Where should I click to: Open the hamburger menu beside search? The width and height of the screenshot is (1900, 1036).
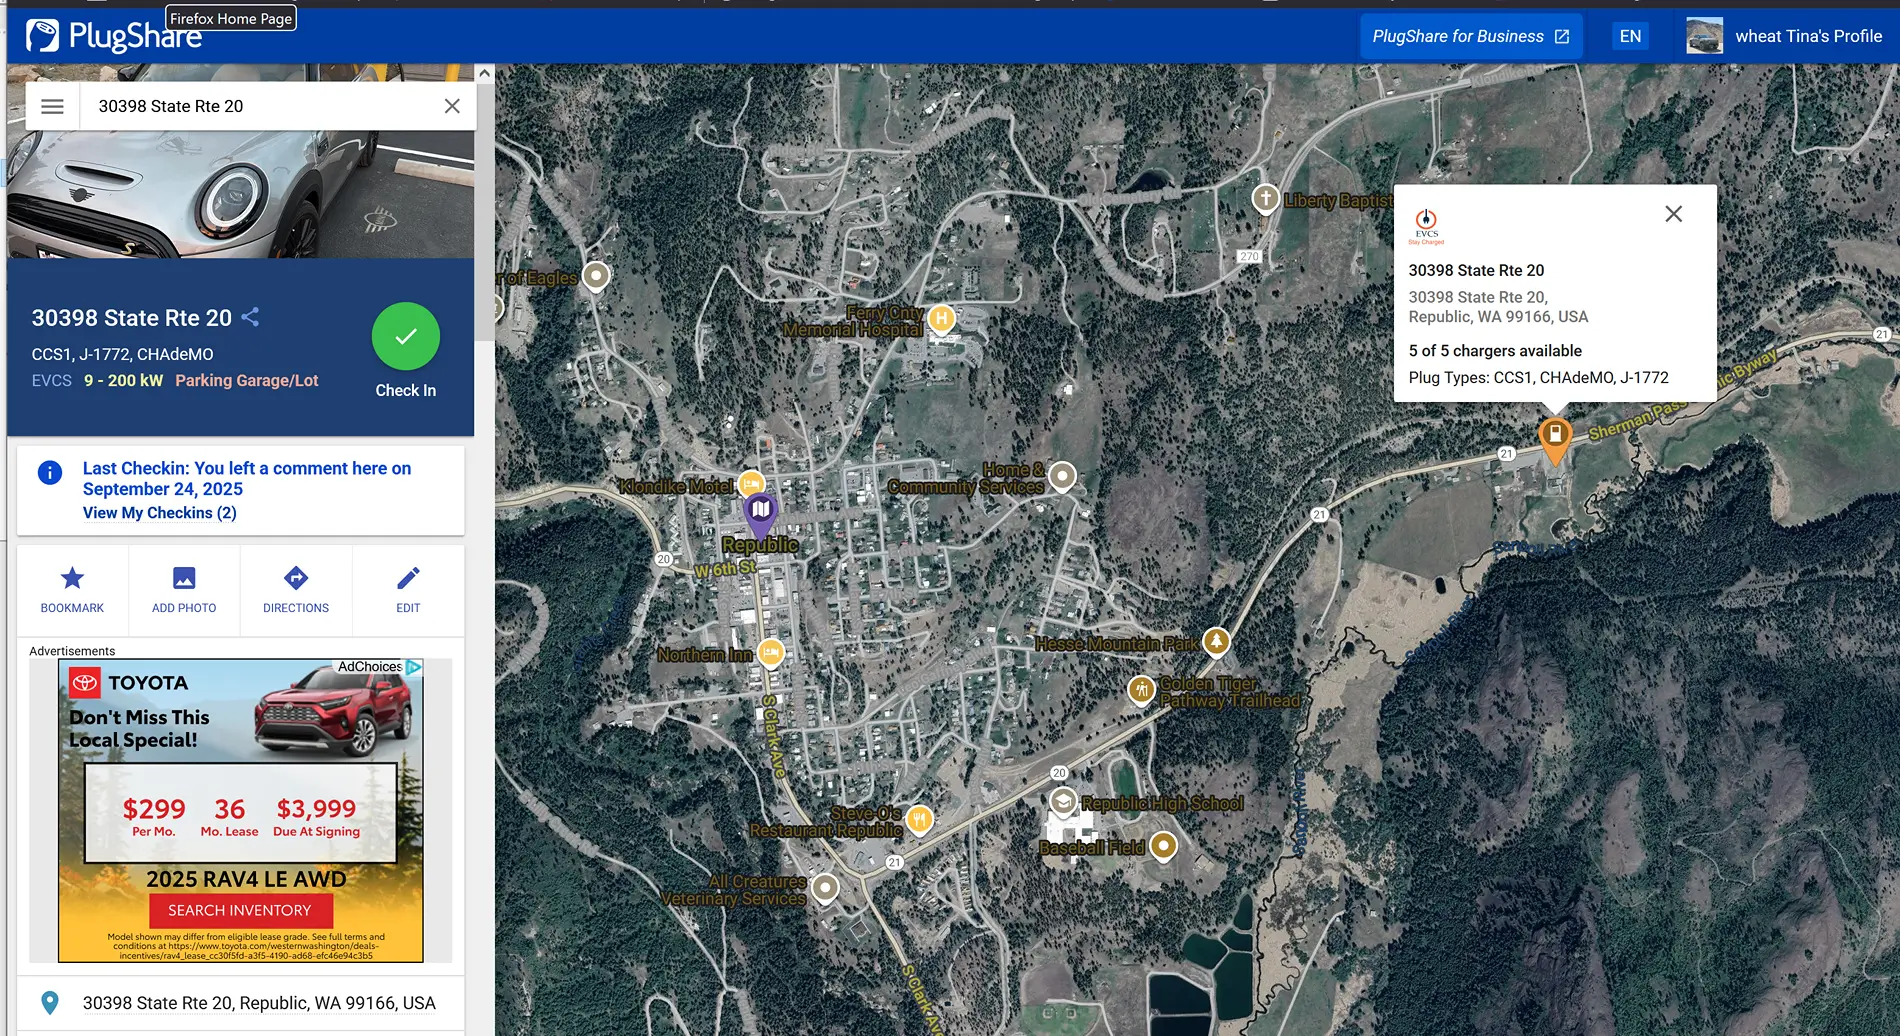click(x=52, y=106)
